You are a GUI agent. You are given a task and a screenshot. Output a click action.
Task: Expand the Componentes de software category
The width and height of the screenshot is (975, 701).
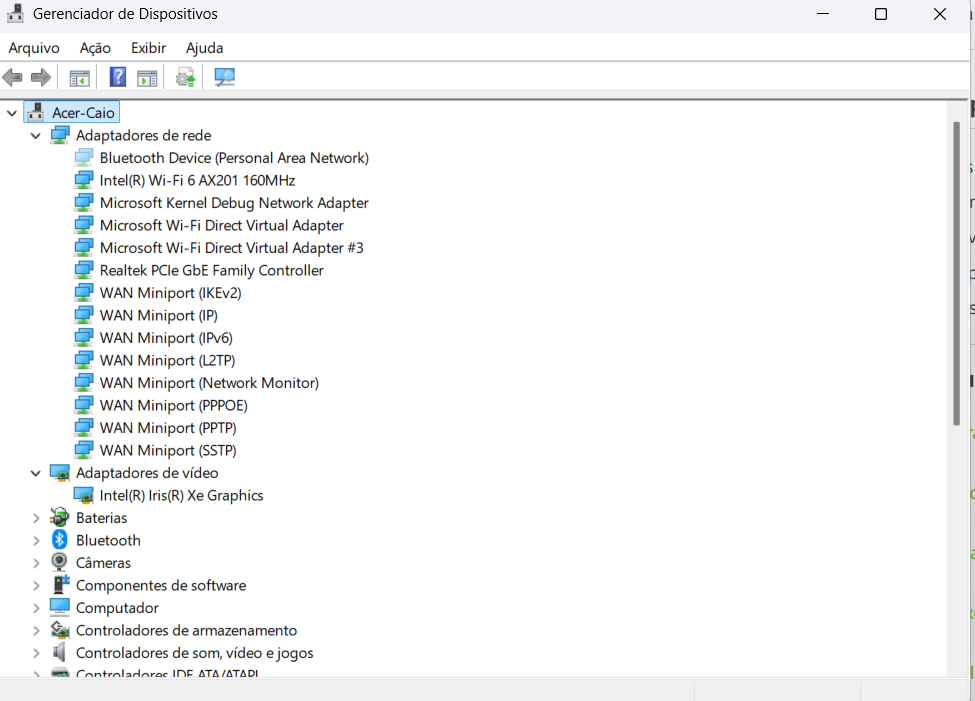tap(36, 585)
